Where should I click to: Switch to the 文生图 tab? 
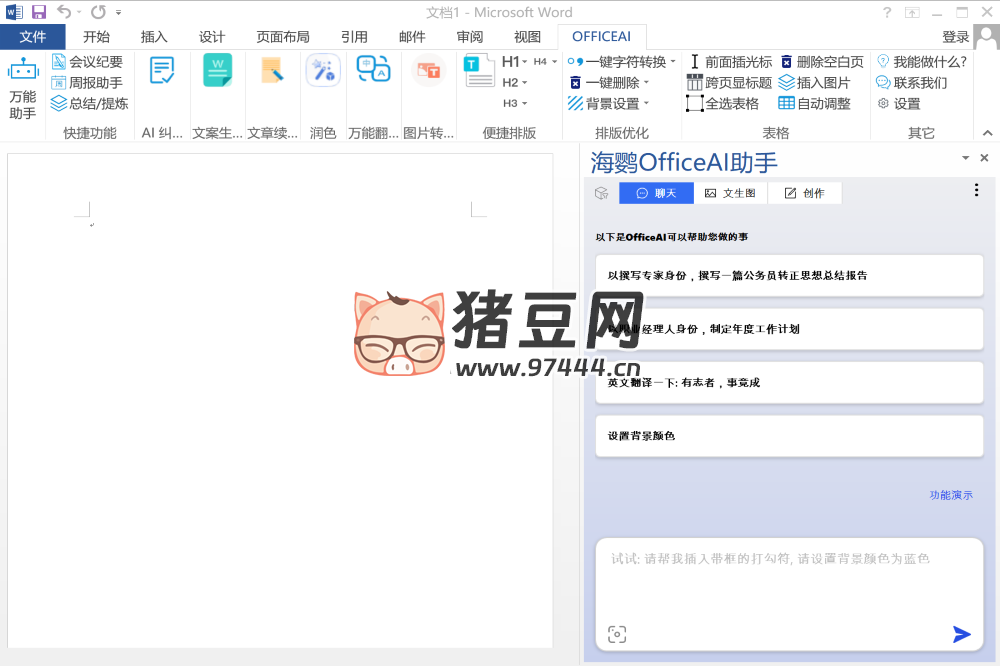pos(730,193)
